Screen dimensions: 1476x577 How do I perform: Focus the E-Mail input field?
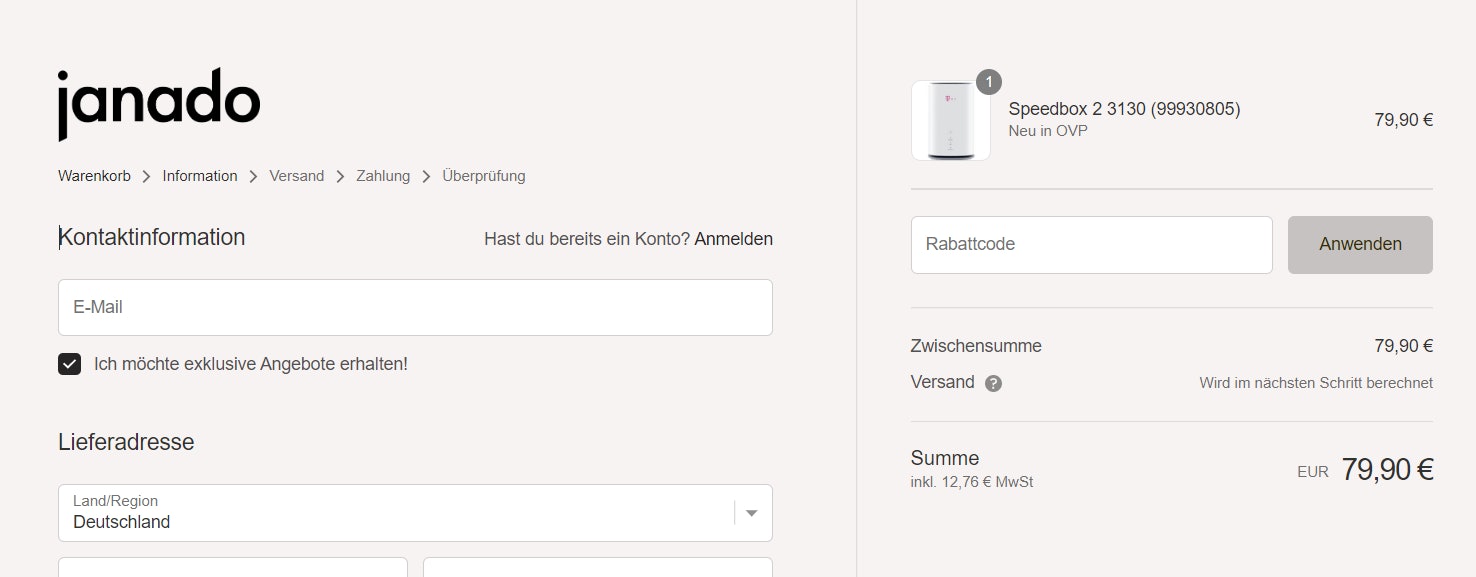point(415,307)
